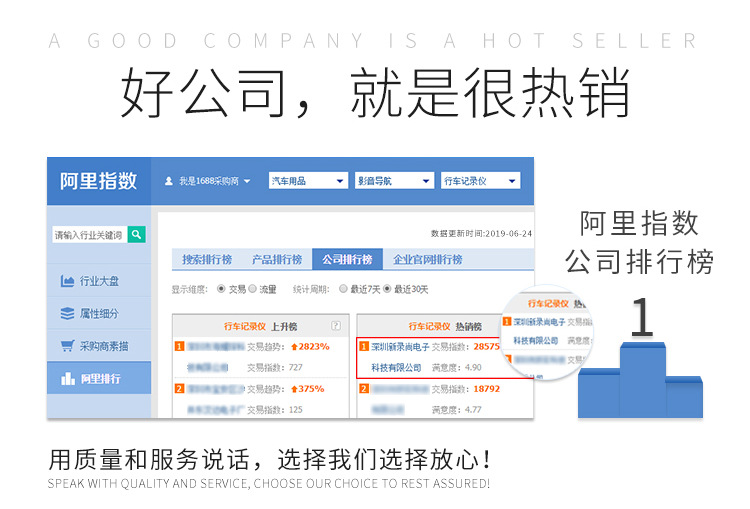
Task: Click the 阿里排行 bar chart icon
Action: tap(68, 378)
